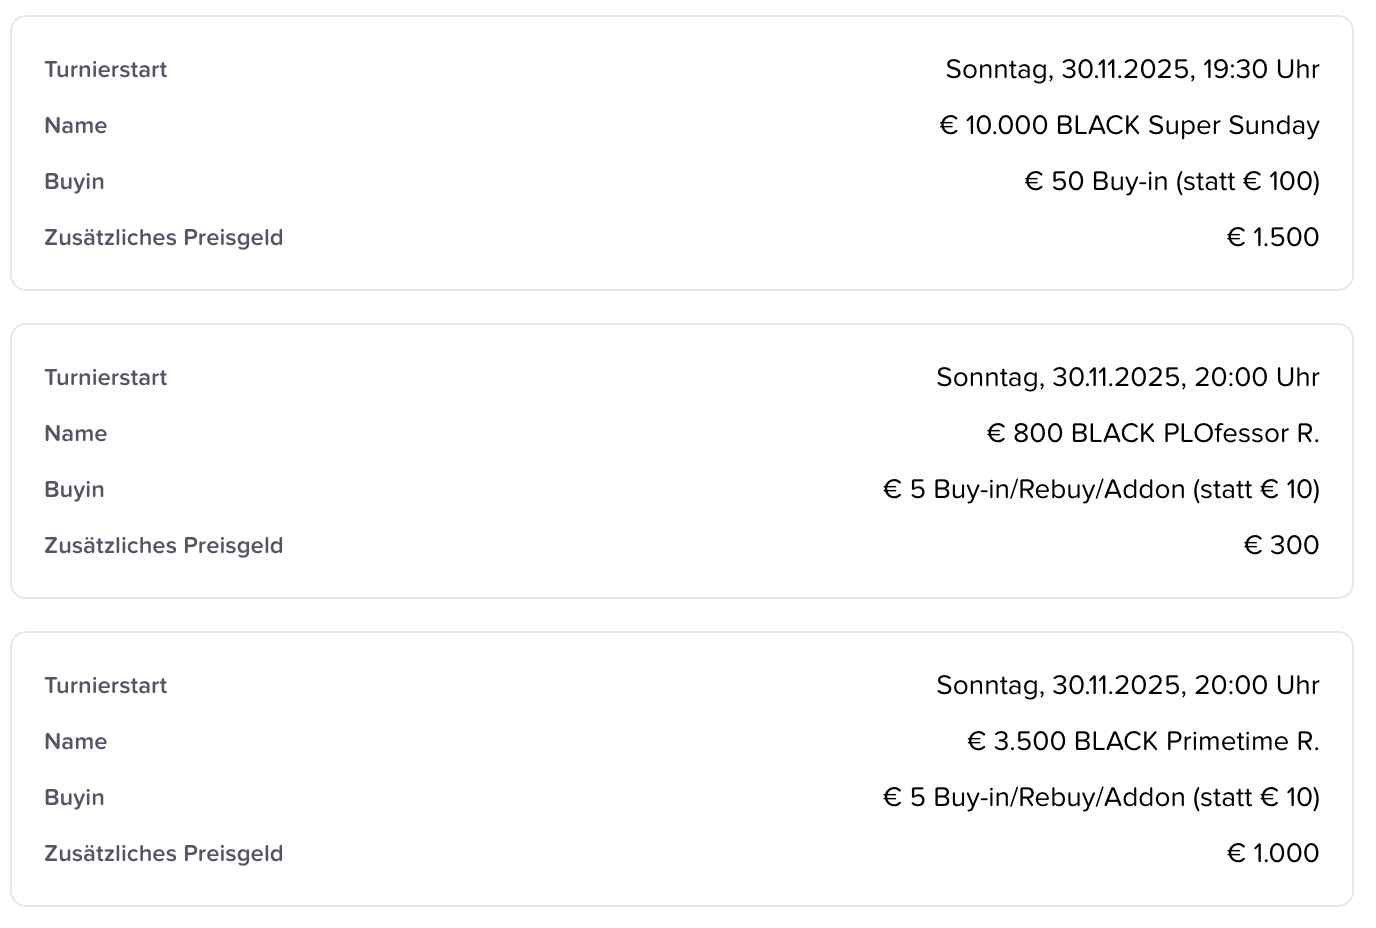The height and width of the screenshot is (928, 1376).
Task: Click the 'Name' label in the Super Sunday card
Action: point(76,125)
